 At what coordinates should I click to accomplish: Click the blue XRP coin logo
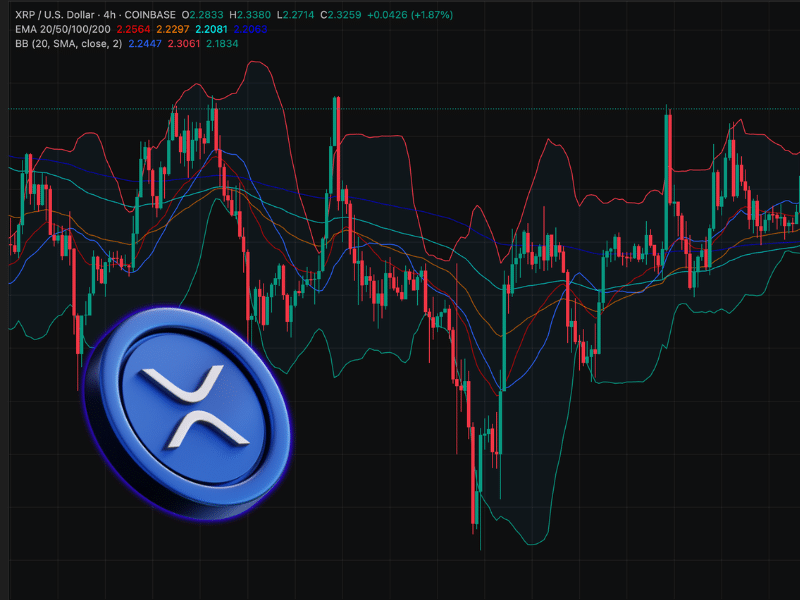click(x=187, y=413)
